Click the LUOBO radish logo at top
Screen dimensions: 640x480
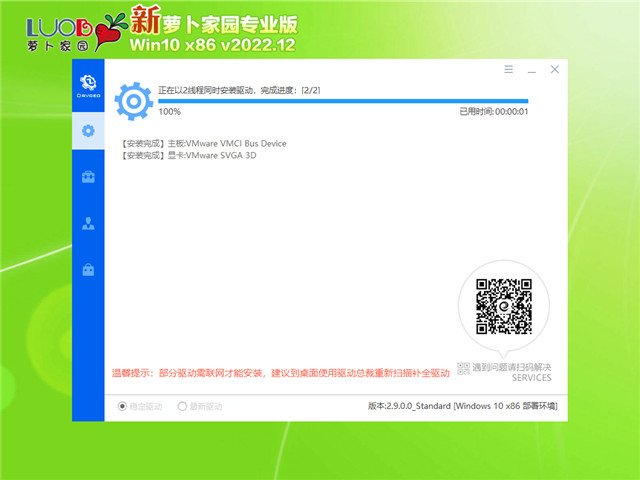(60, 31)
